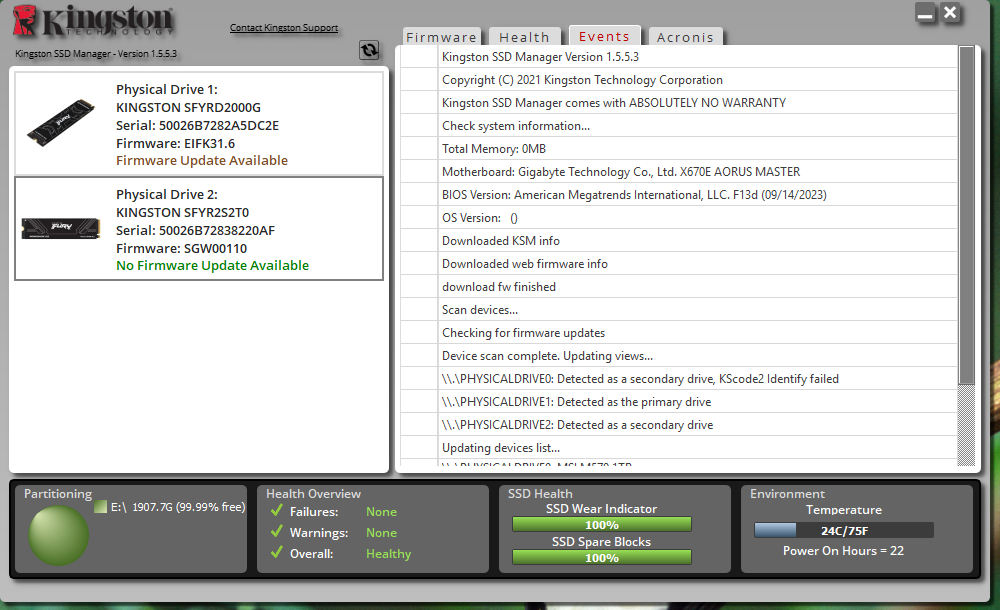
Task: Minimize the Kingston SSD Manager window
Action: pos(925,13)
